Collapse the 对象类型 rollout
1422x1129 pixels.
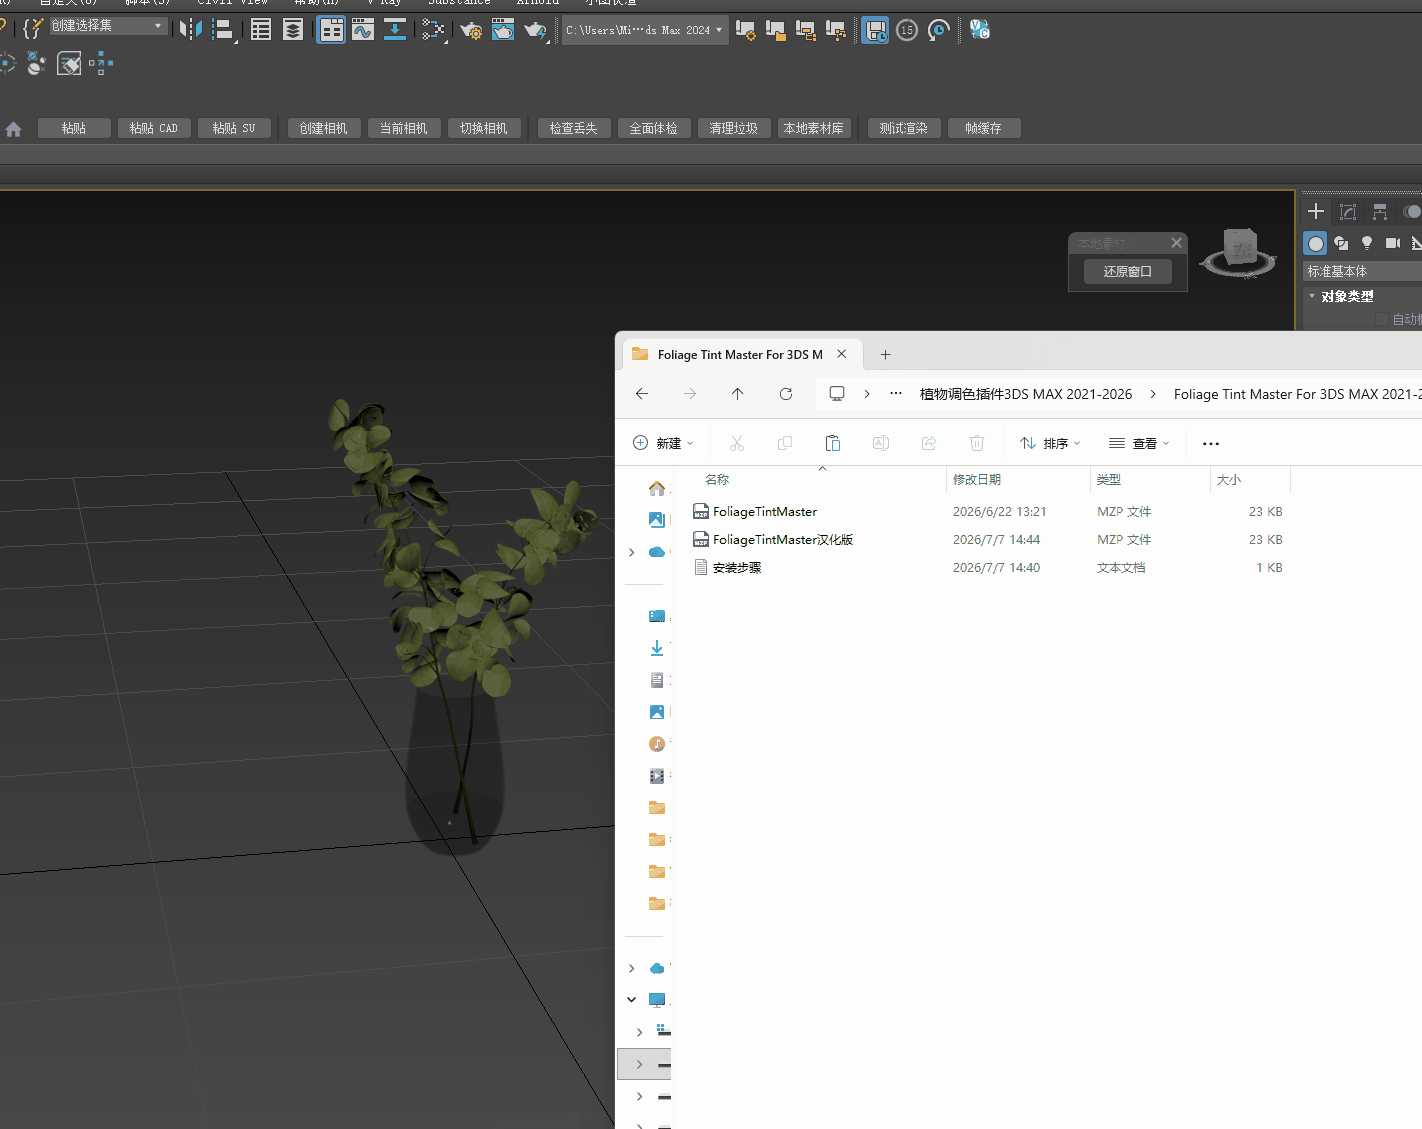[x=1346, y=296]
